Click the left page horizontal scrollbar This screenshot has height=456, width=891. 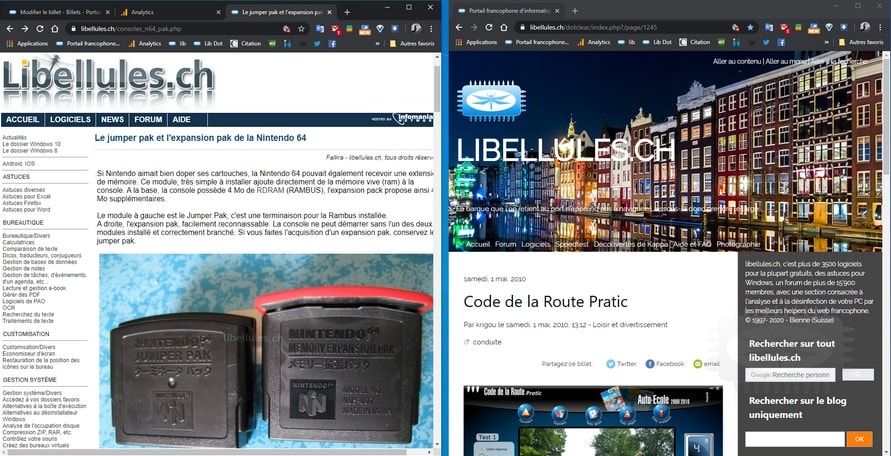tap(216, 452)
